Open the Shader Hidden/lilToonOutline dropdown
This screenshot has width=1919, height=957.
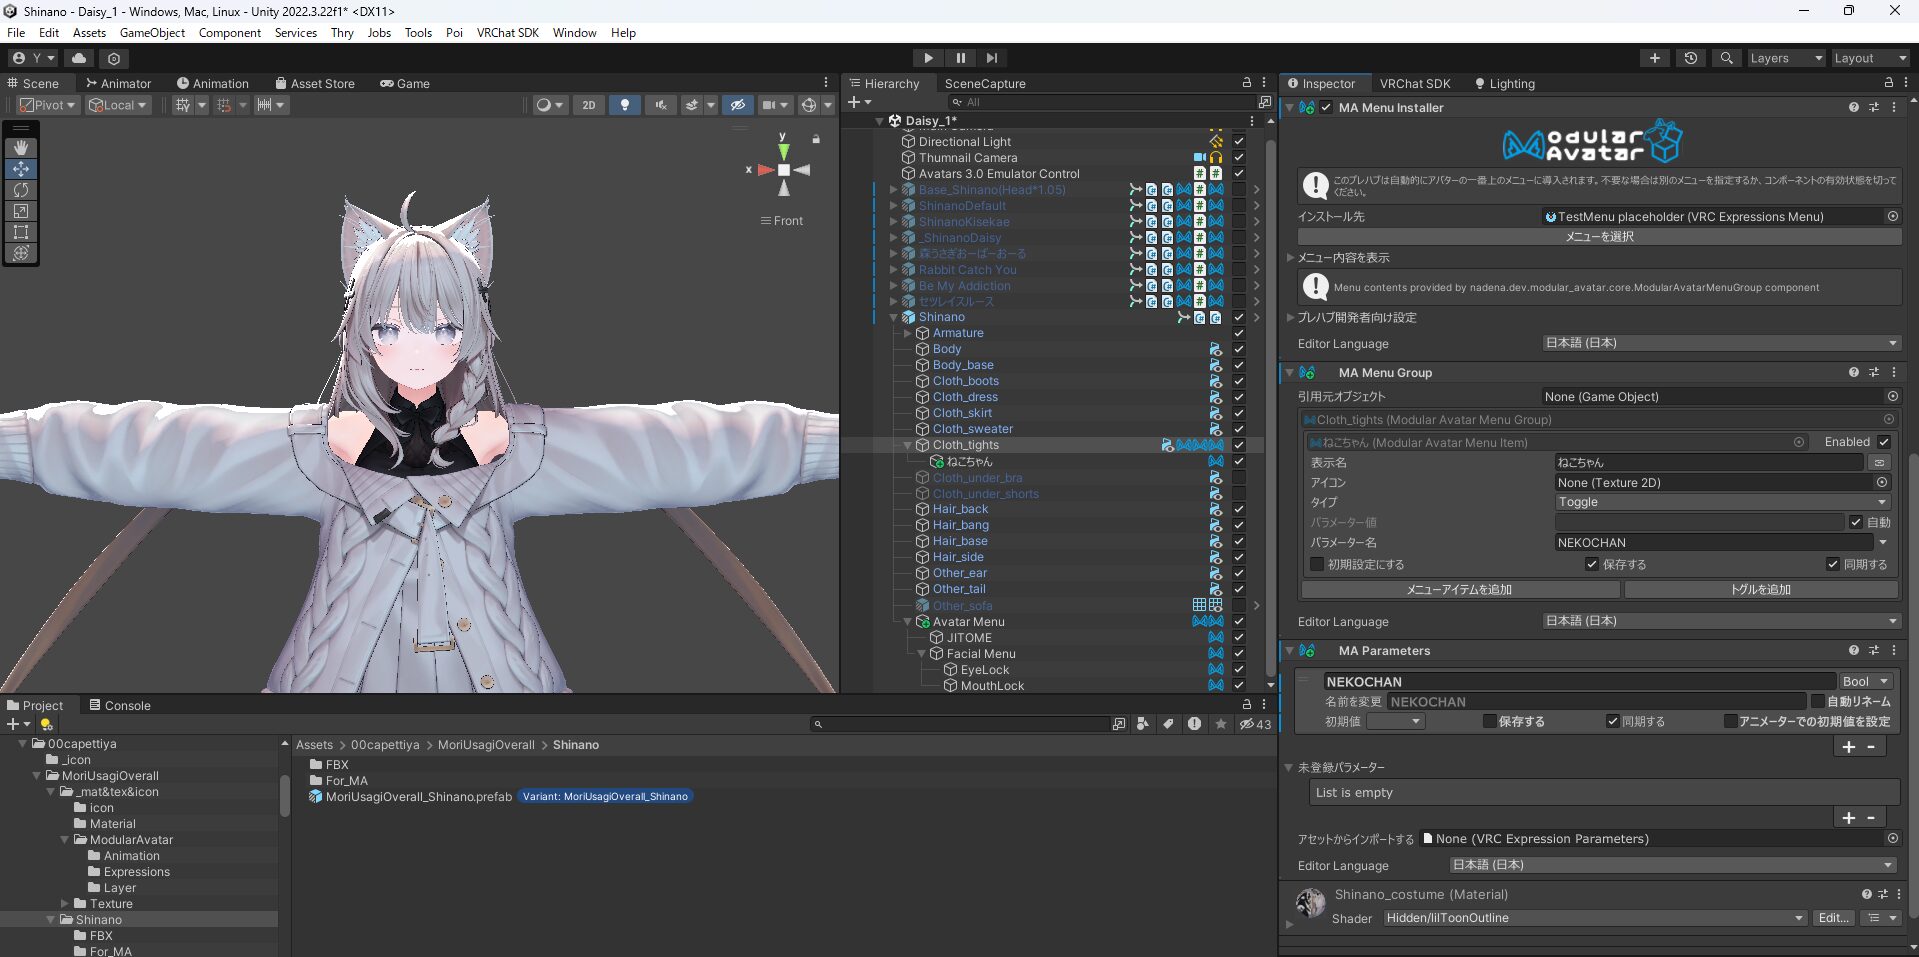[x=1595, y=918]
